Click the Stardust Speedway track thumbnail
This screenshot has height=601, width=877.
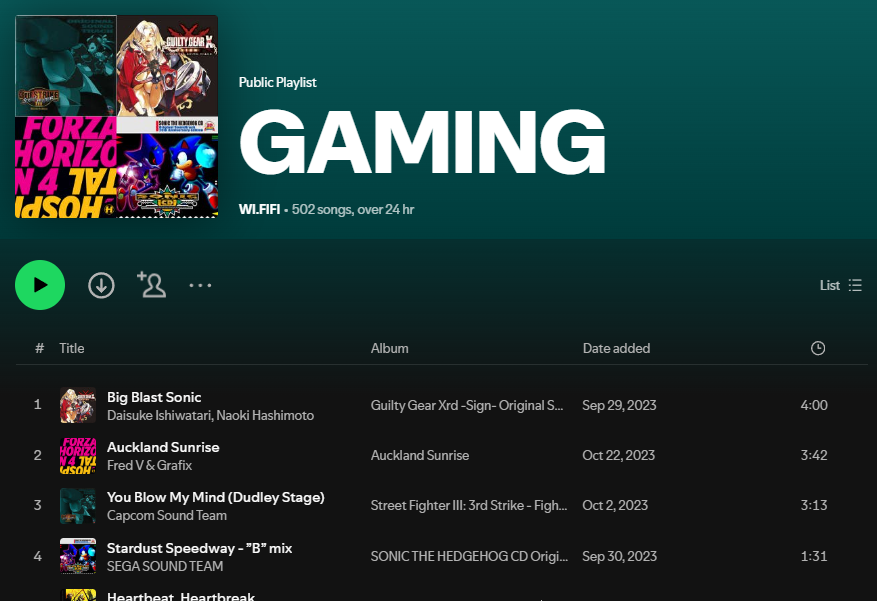click(78, 556)
